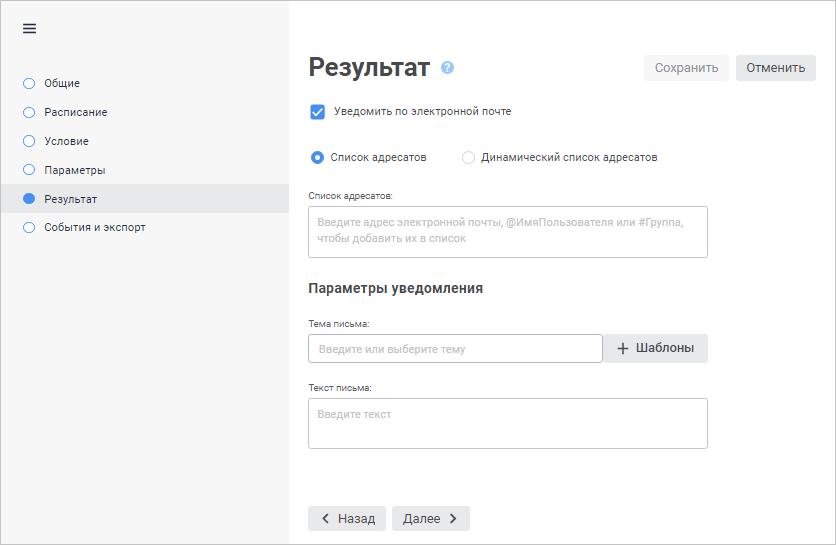The image size is (836, 545).
Task: Click the step circle beside Общие
Action: coord(29,83)
